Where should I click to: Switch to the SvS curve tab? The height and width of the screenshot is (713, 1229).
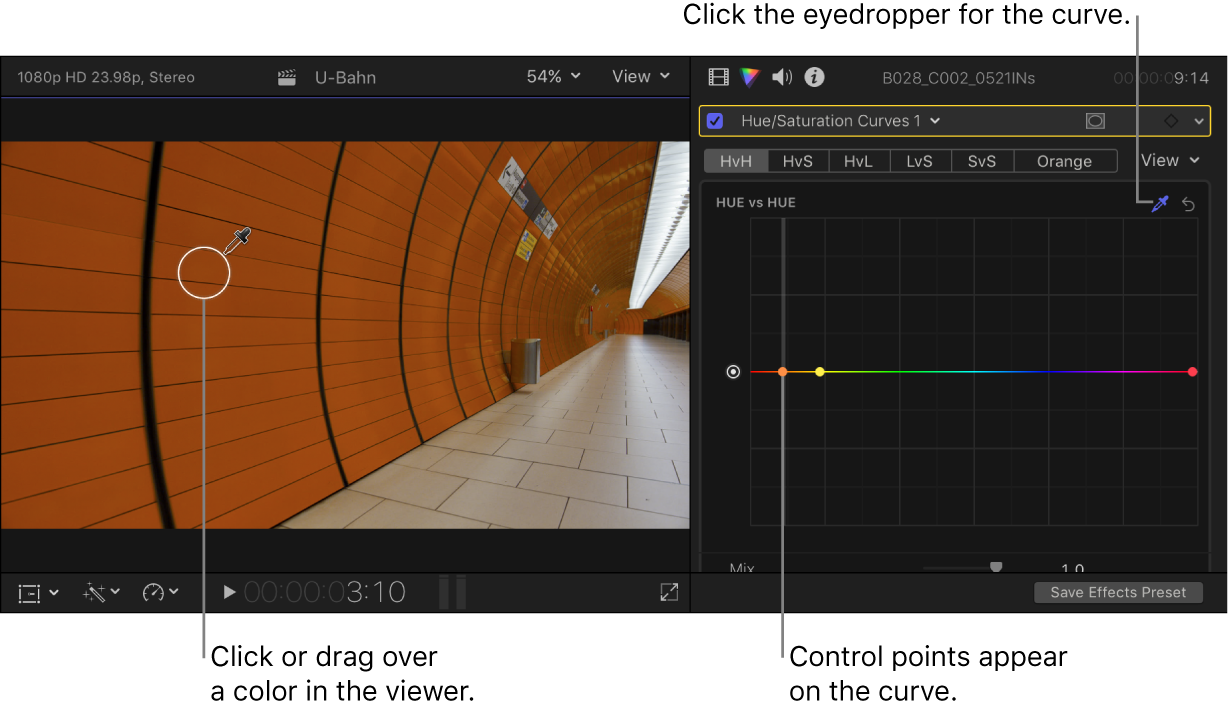point(982,161)
